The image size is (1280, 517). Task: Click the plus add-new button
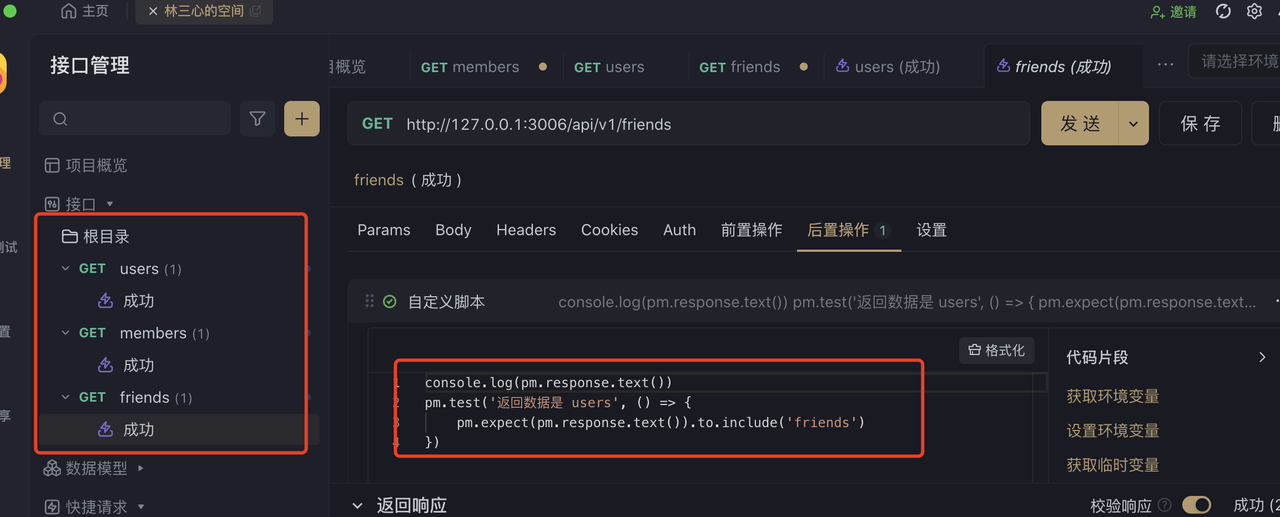pyautogui.click(x=302, y=119)
